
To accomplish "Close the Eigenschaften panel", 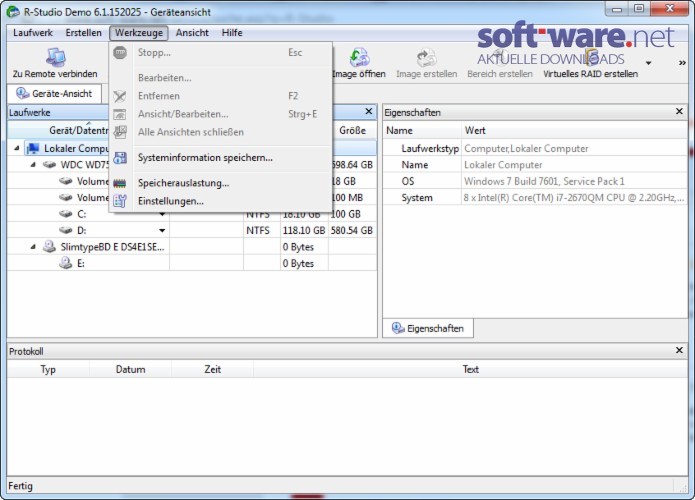I will coord(679,111).
